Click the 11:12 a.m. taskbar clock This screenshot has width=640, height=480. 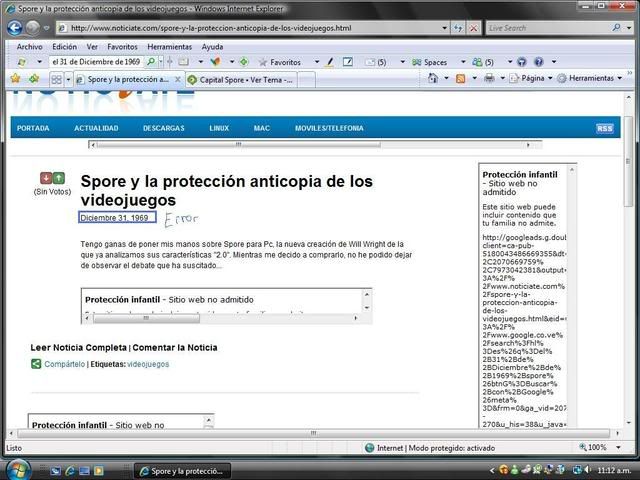(x=613, y=470)
